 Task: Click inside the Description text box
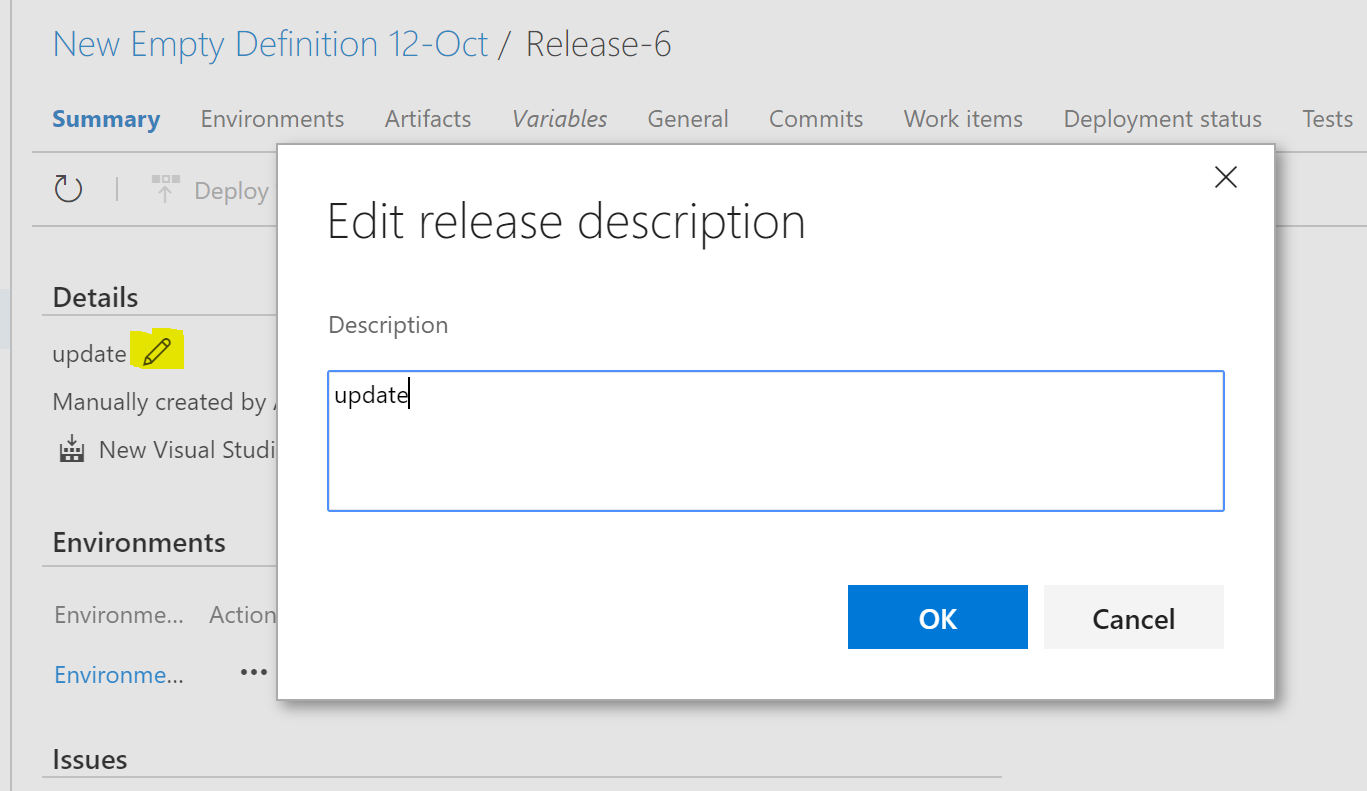(775, 440)
